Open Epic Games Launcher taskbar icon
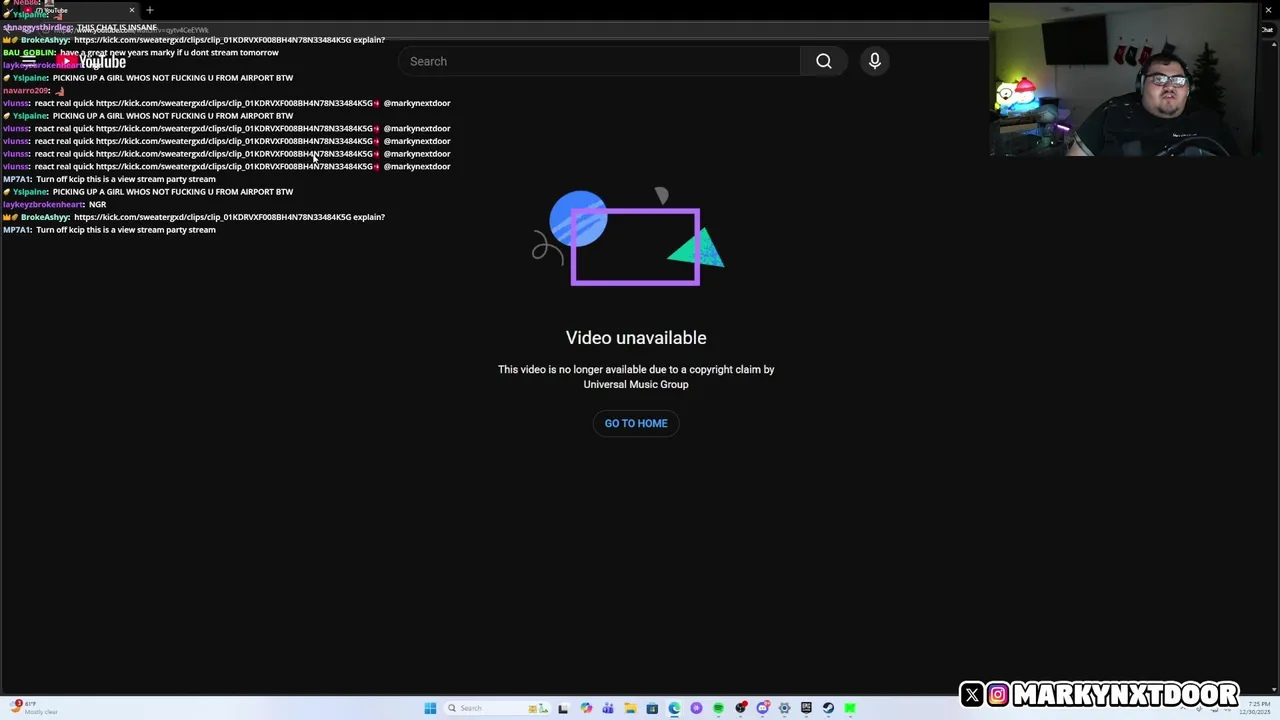The width and height of the screenshot is (1280, 720). (806, 708)
